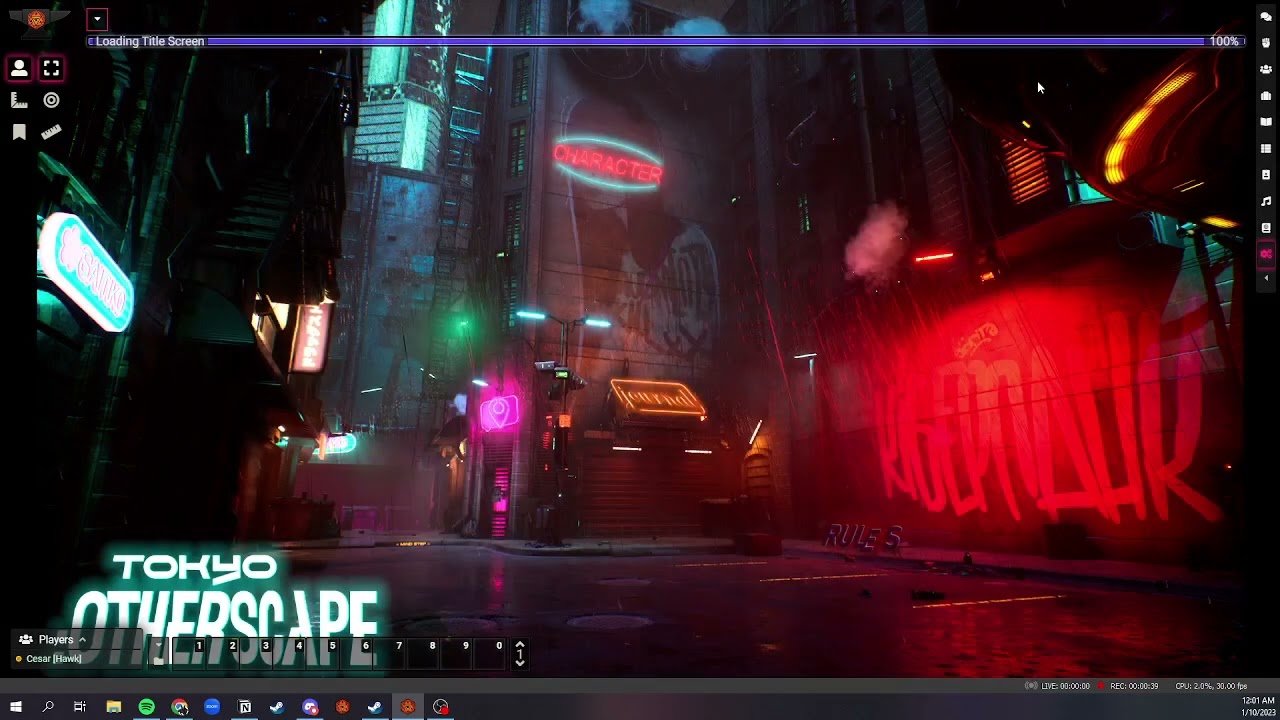Viewport: 1280px width, 720px height.
Task: Open the Combat Encounters fist tab
Action: click(1266, 43)
